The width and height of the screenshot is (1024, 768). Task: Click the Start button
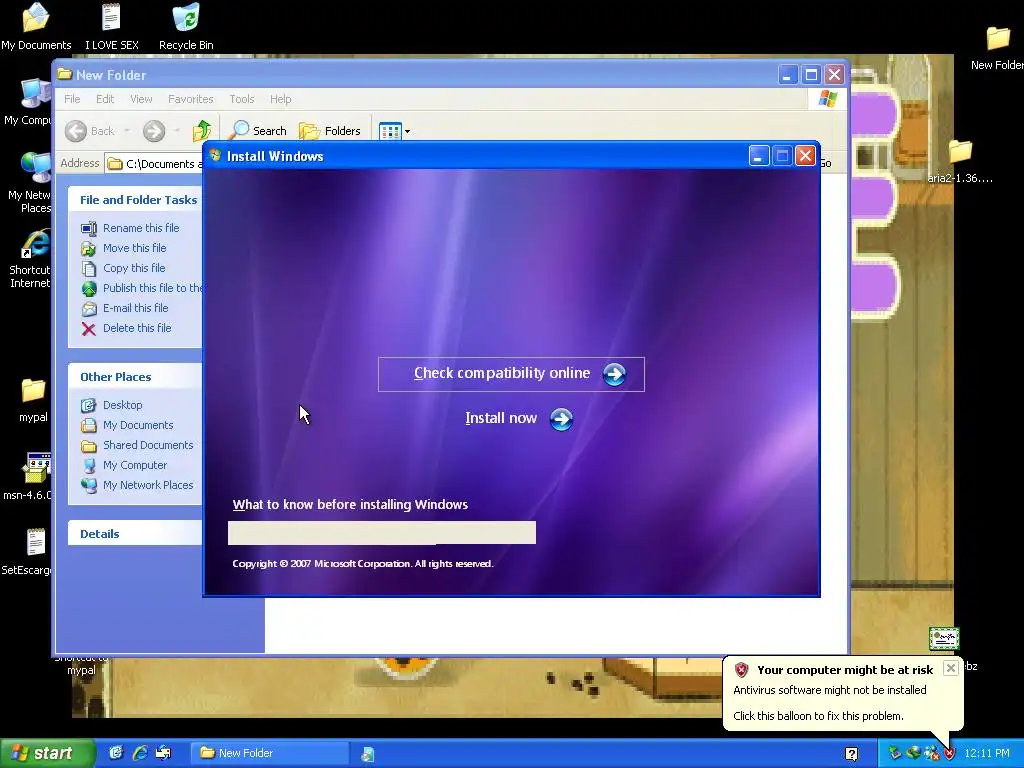[47, 753]
